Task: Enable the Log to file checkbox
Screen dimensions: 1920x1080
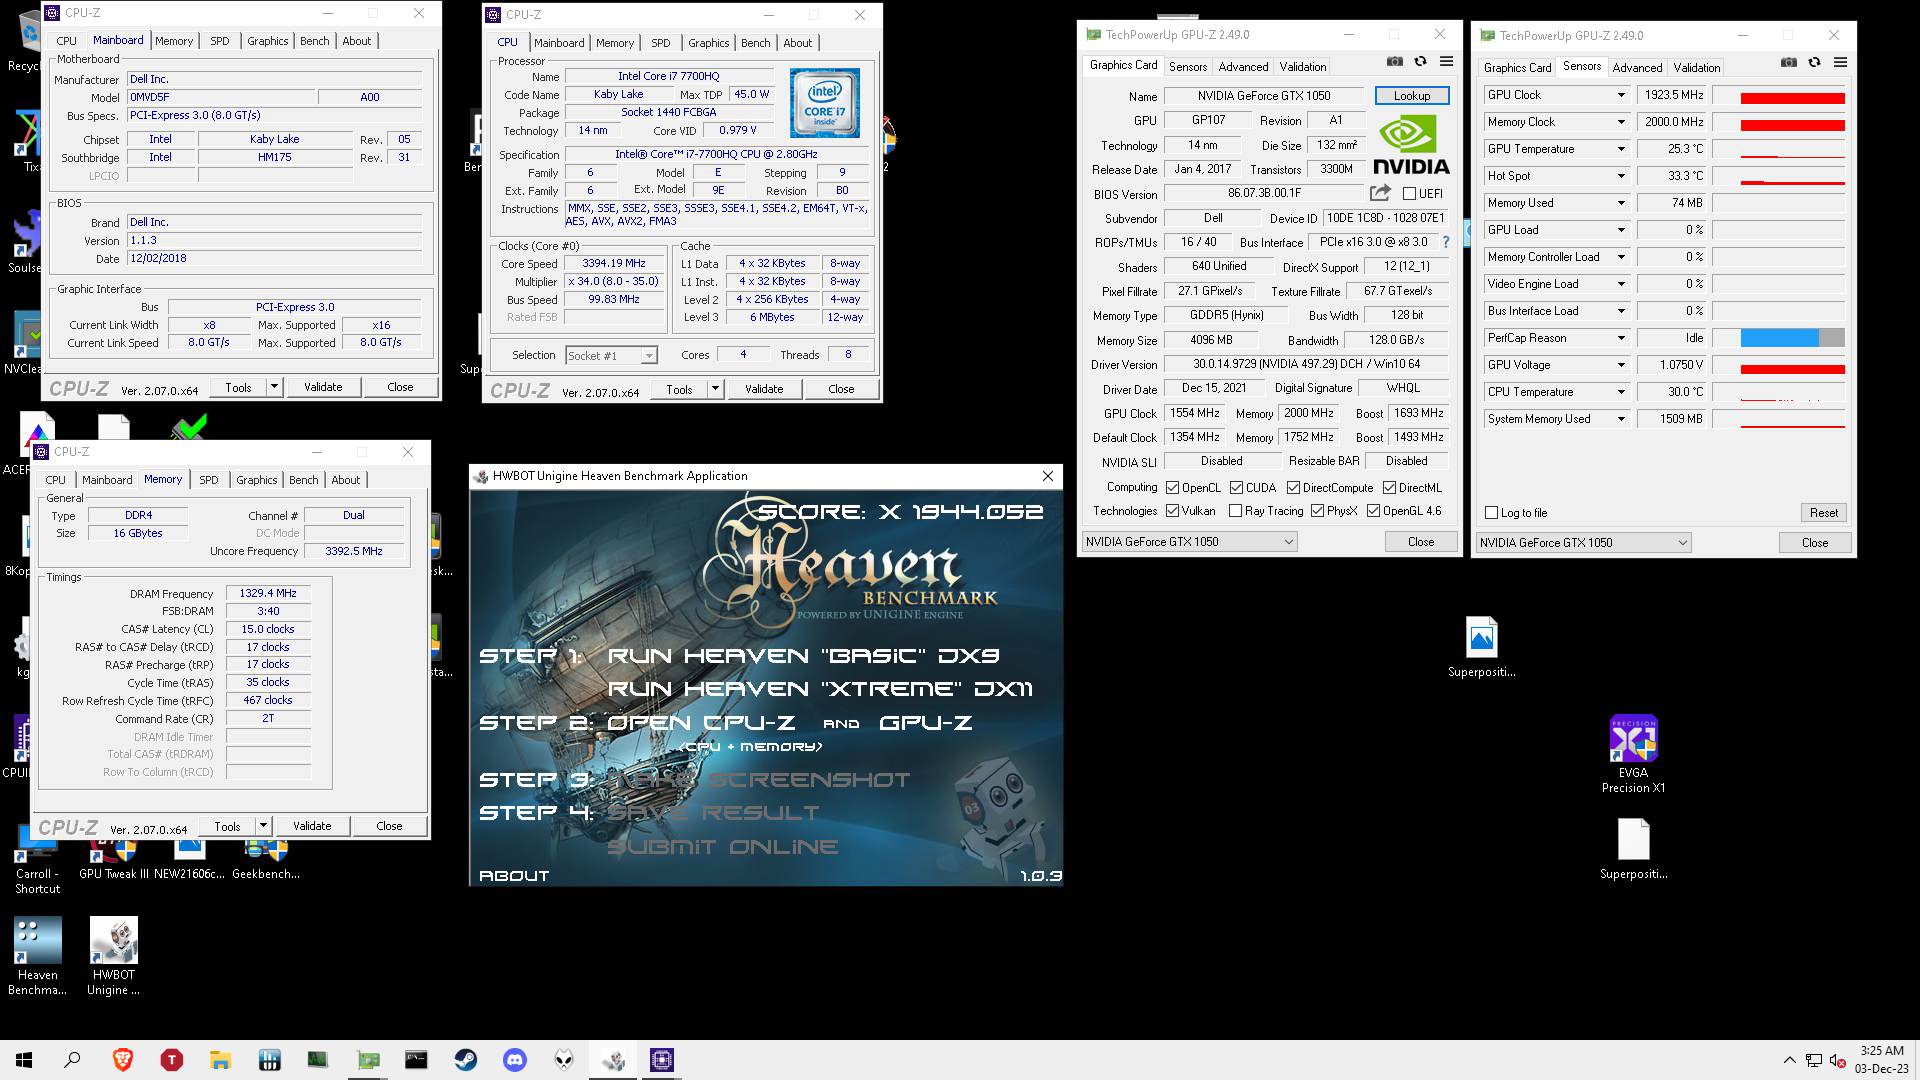Action: (x=1492, y=512)
